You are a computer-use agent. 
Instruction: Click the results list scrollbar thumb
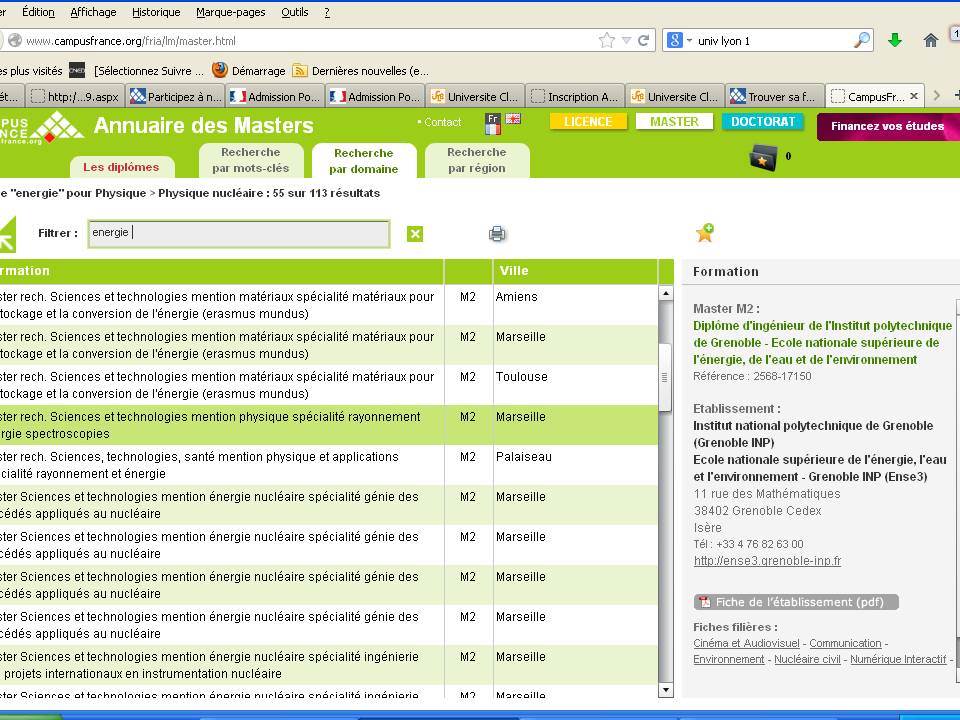[666, 377]
